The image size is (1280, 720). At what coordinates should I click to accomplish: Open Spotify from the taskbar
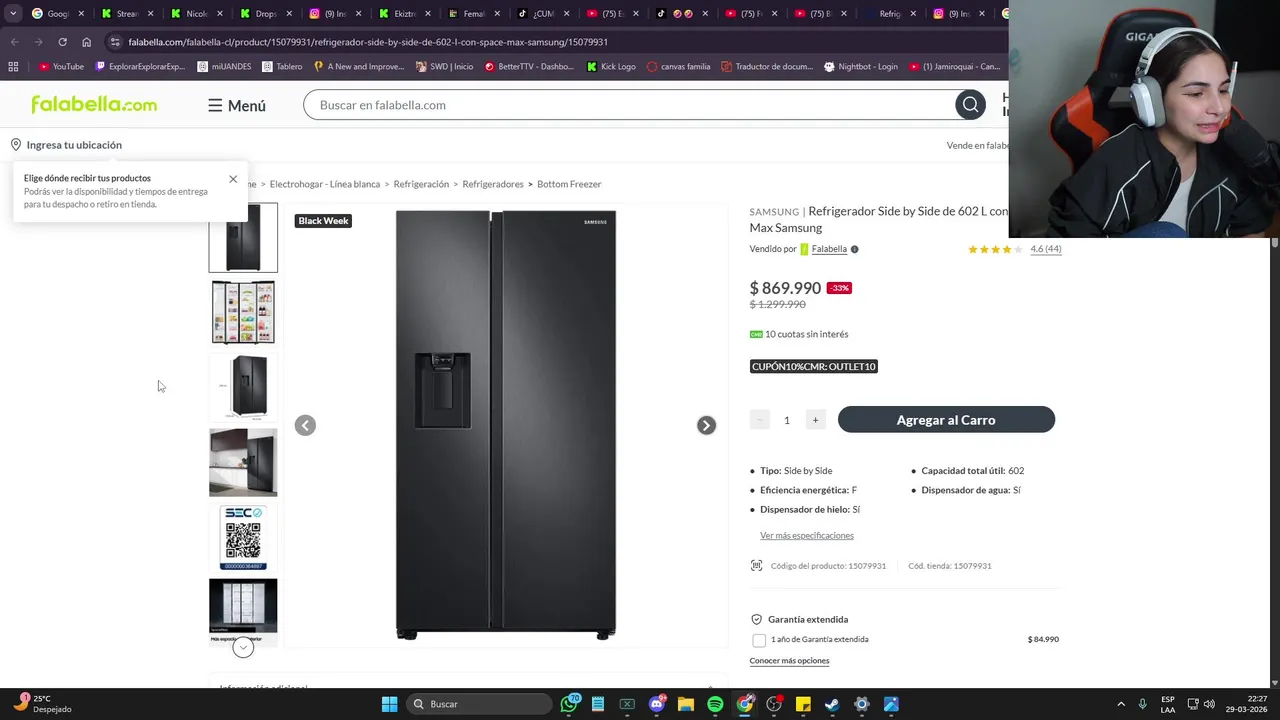715,704
